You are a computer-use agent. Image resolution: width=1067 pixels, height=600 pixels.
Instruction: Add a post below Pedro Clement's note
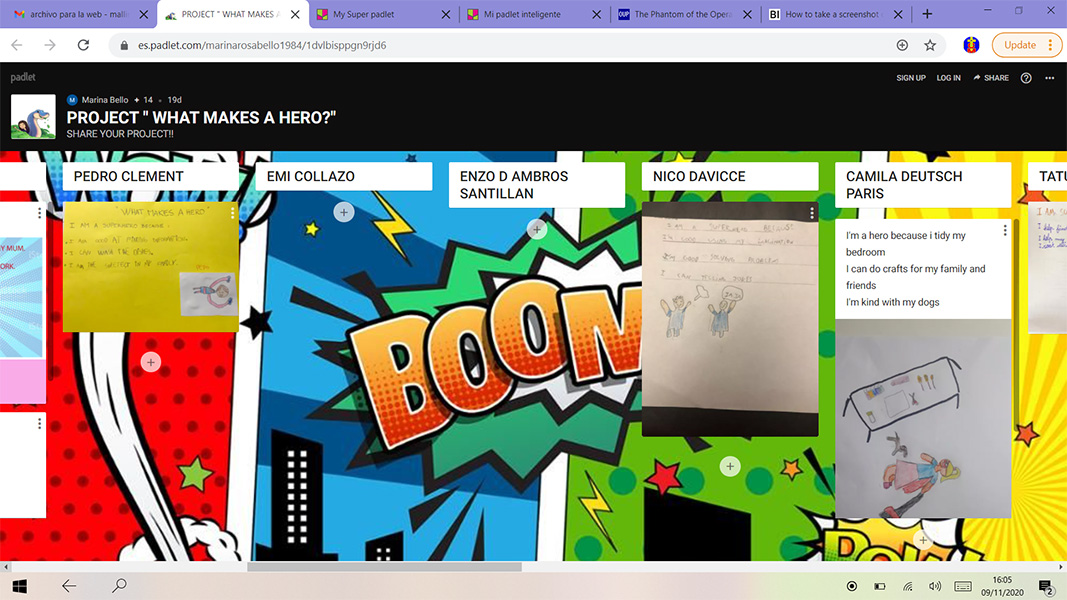point(151,362)
